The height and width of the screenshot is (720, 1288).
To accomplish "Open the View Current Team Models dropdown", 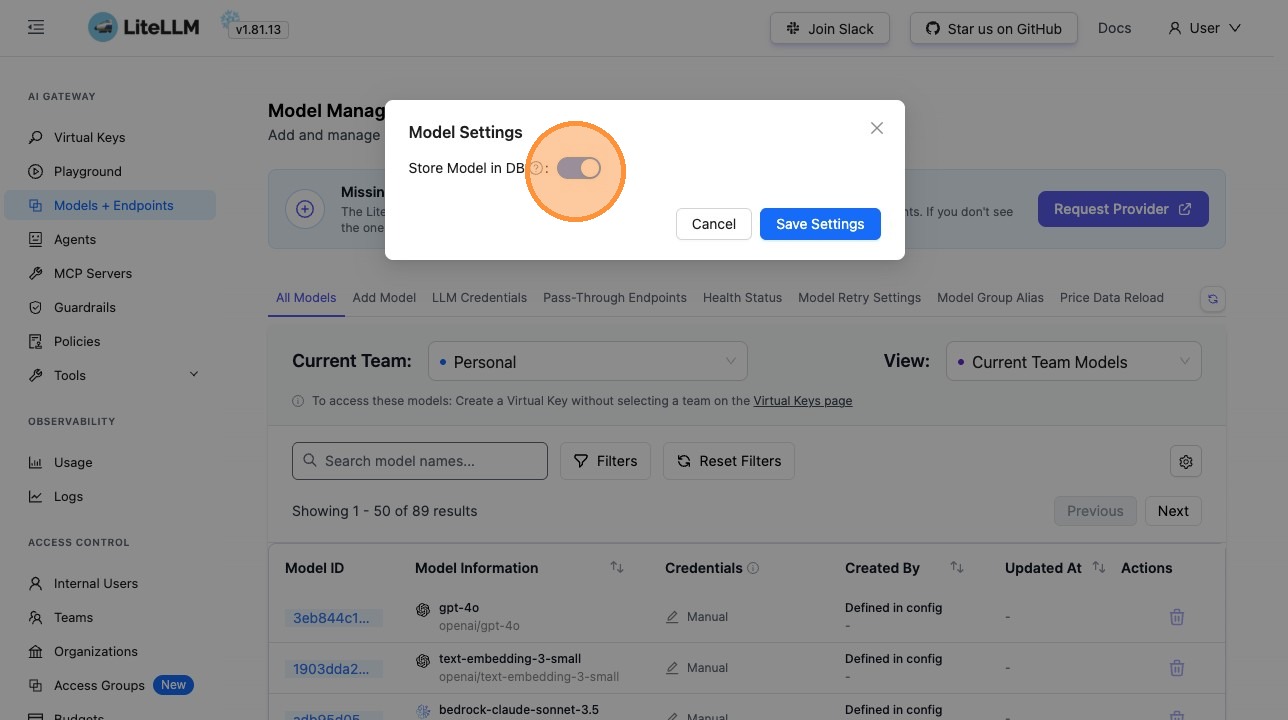I will coord(1073,361).
